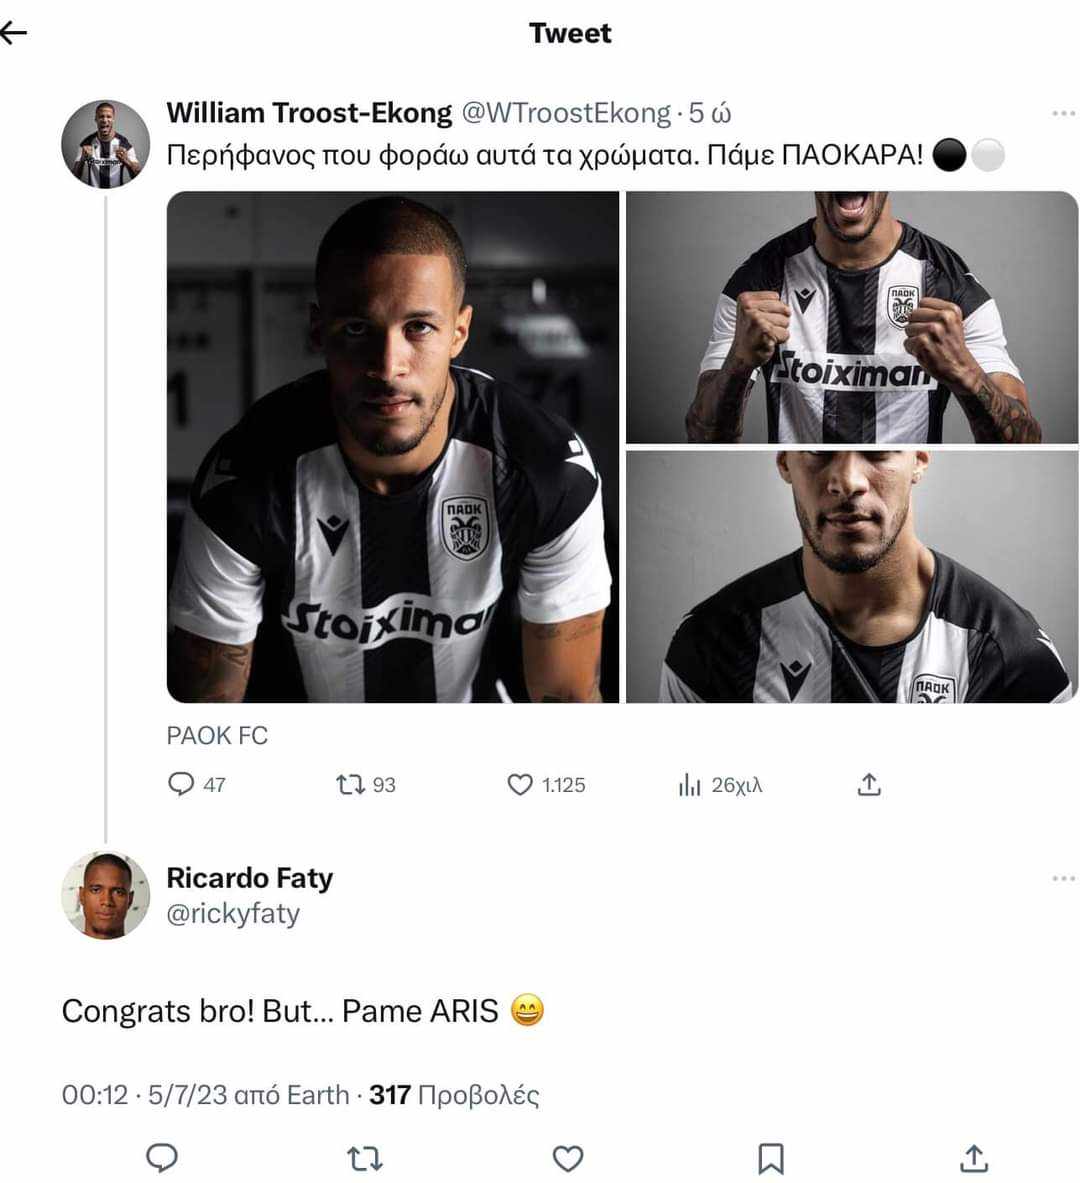Retweet the post with 93 retweets
The height and width of the screenshot is (1183, 1080).
[350, 785]
